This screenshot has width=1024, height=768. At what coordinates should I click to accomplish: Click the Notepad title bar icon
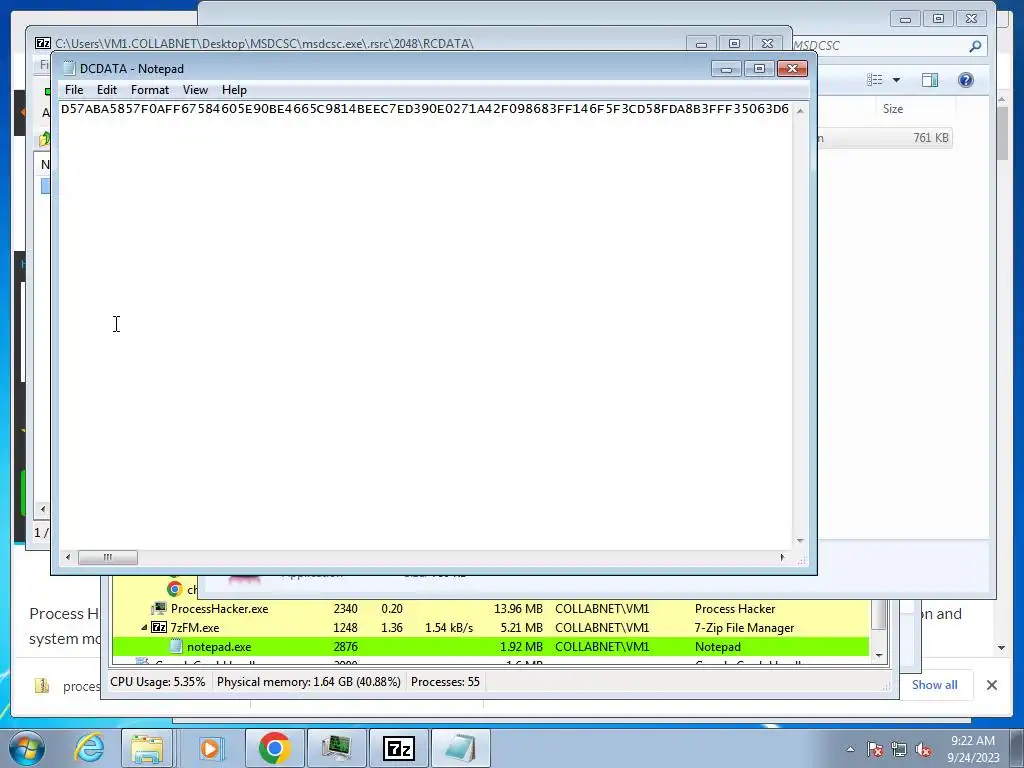coord(69,69)
